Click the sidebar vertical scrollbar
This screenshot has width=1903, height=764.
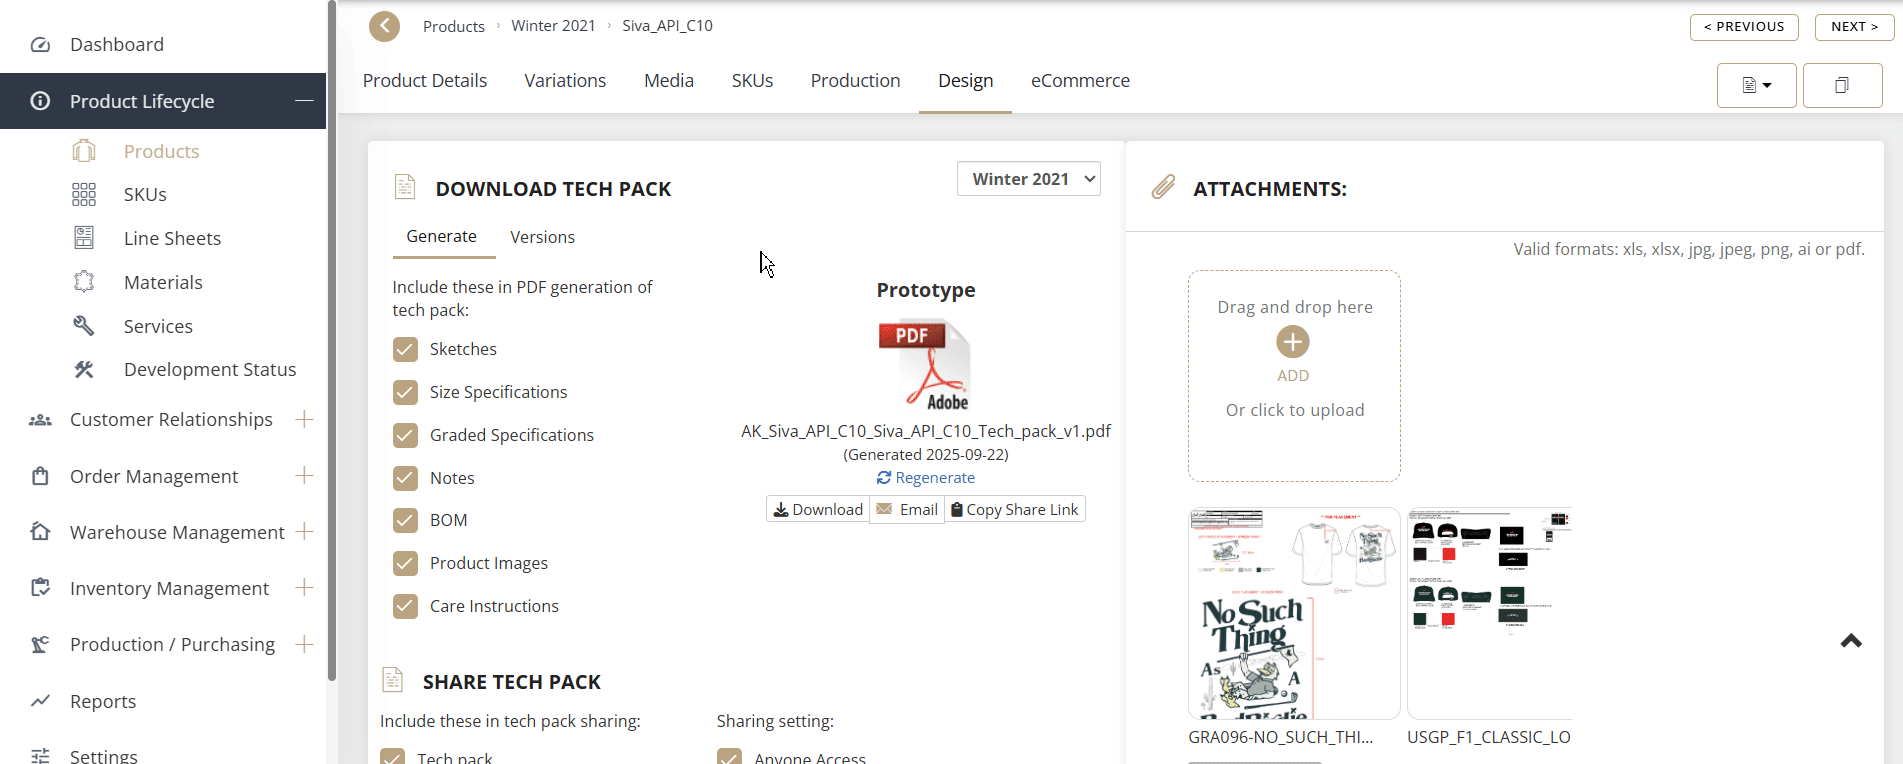coord(332,340)
